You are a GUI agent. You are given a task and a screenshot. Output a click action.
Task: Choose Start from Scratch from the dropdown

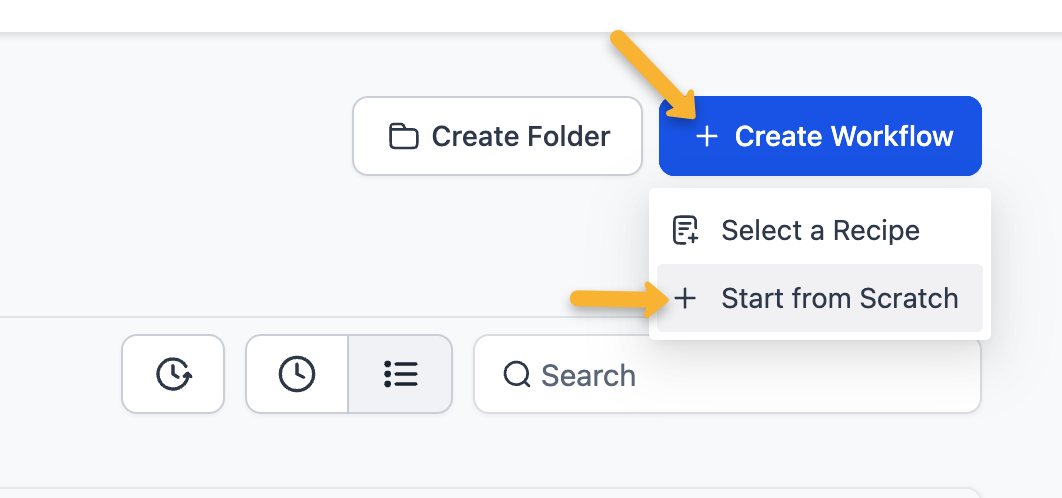coord(820,298)
